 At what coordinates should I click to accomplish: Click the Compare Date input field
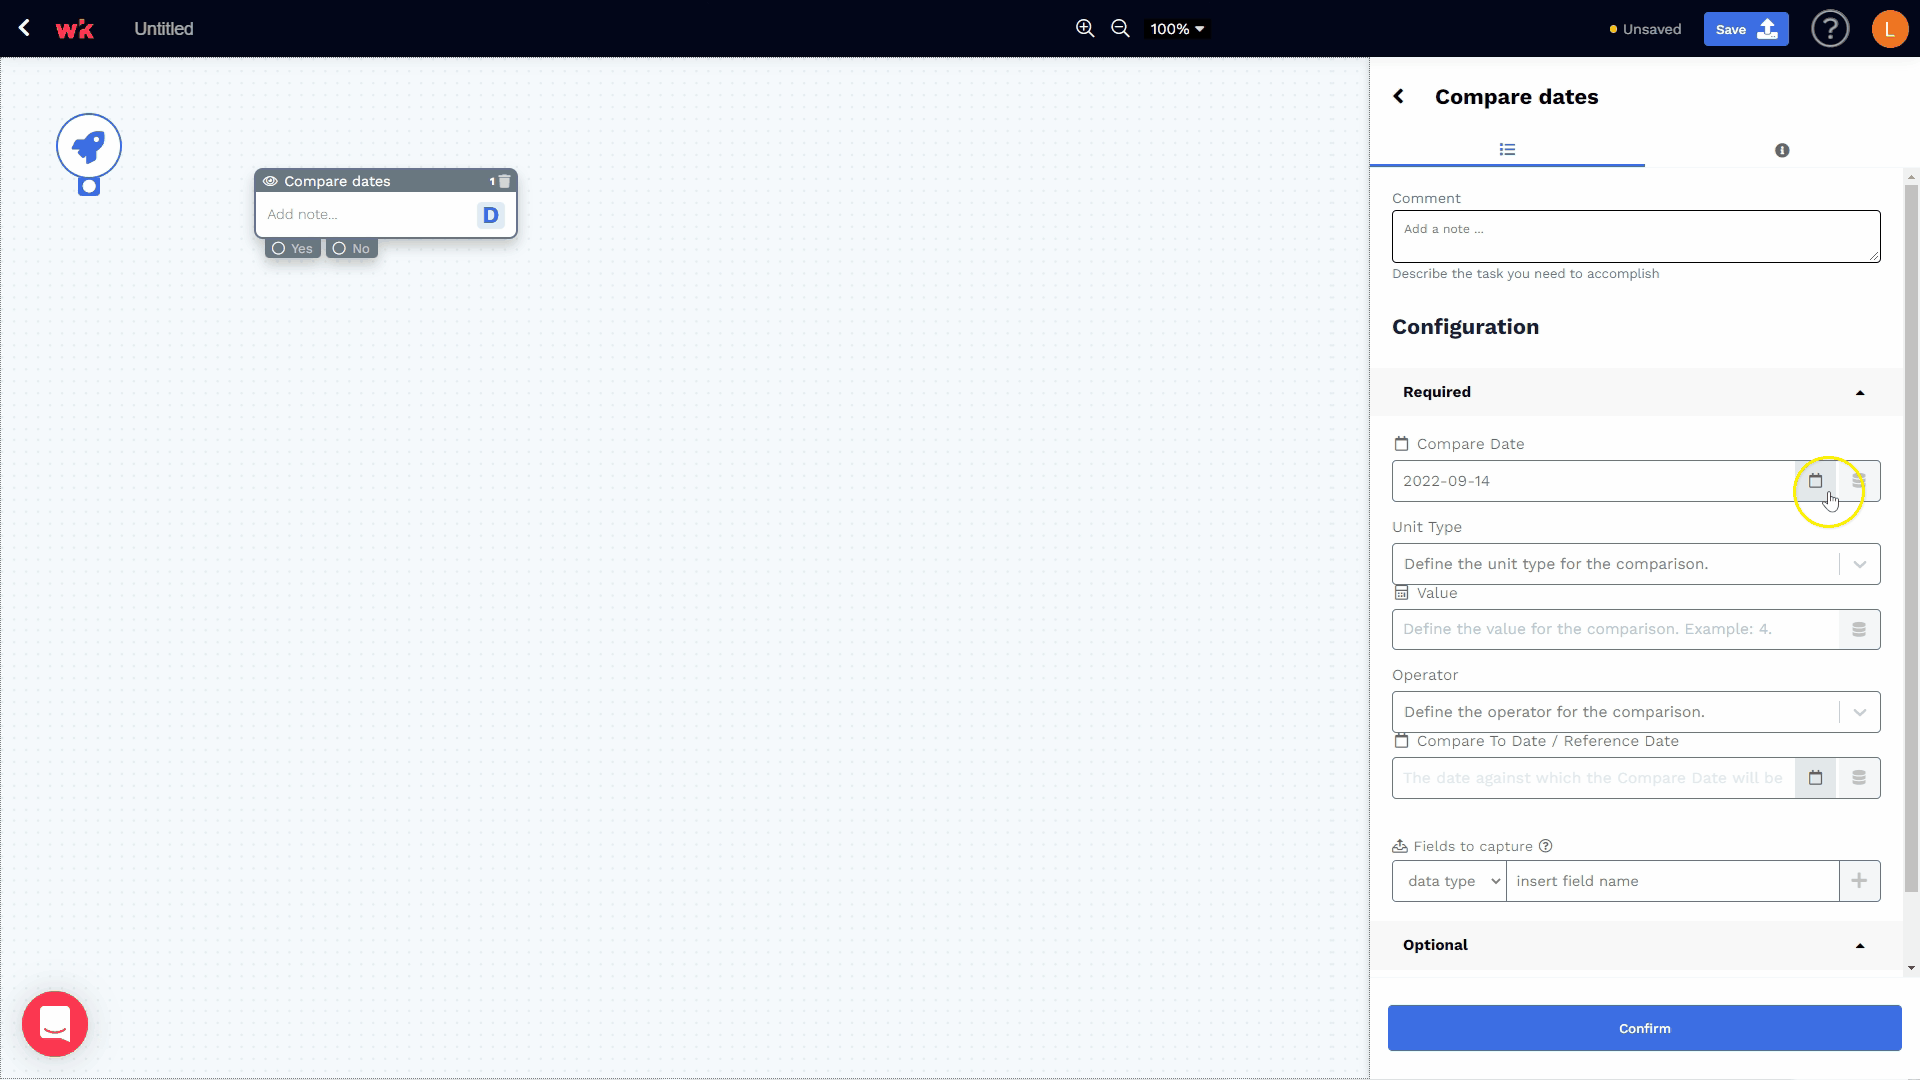click(x=1593, y=481)
